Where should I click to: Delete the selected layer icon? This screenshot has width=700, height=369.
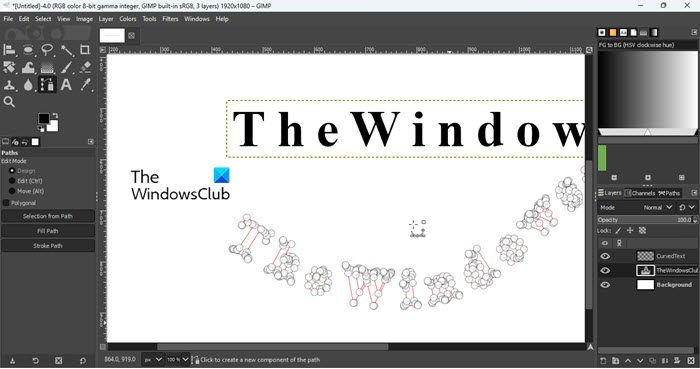click(691, 361)
